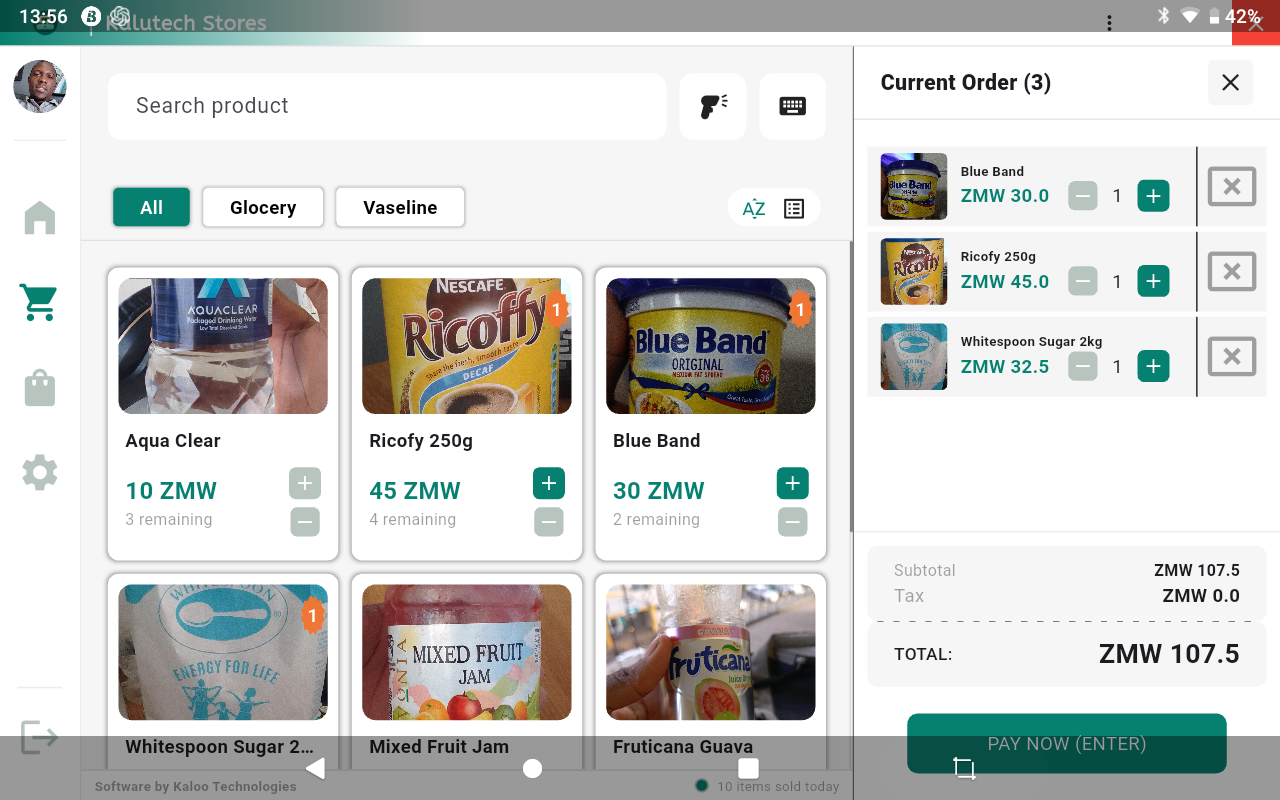Click the orange quantity badge on Ricofy
The image size is (1280, 800).
click(x=556, y=310)
